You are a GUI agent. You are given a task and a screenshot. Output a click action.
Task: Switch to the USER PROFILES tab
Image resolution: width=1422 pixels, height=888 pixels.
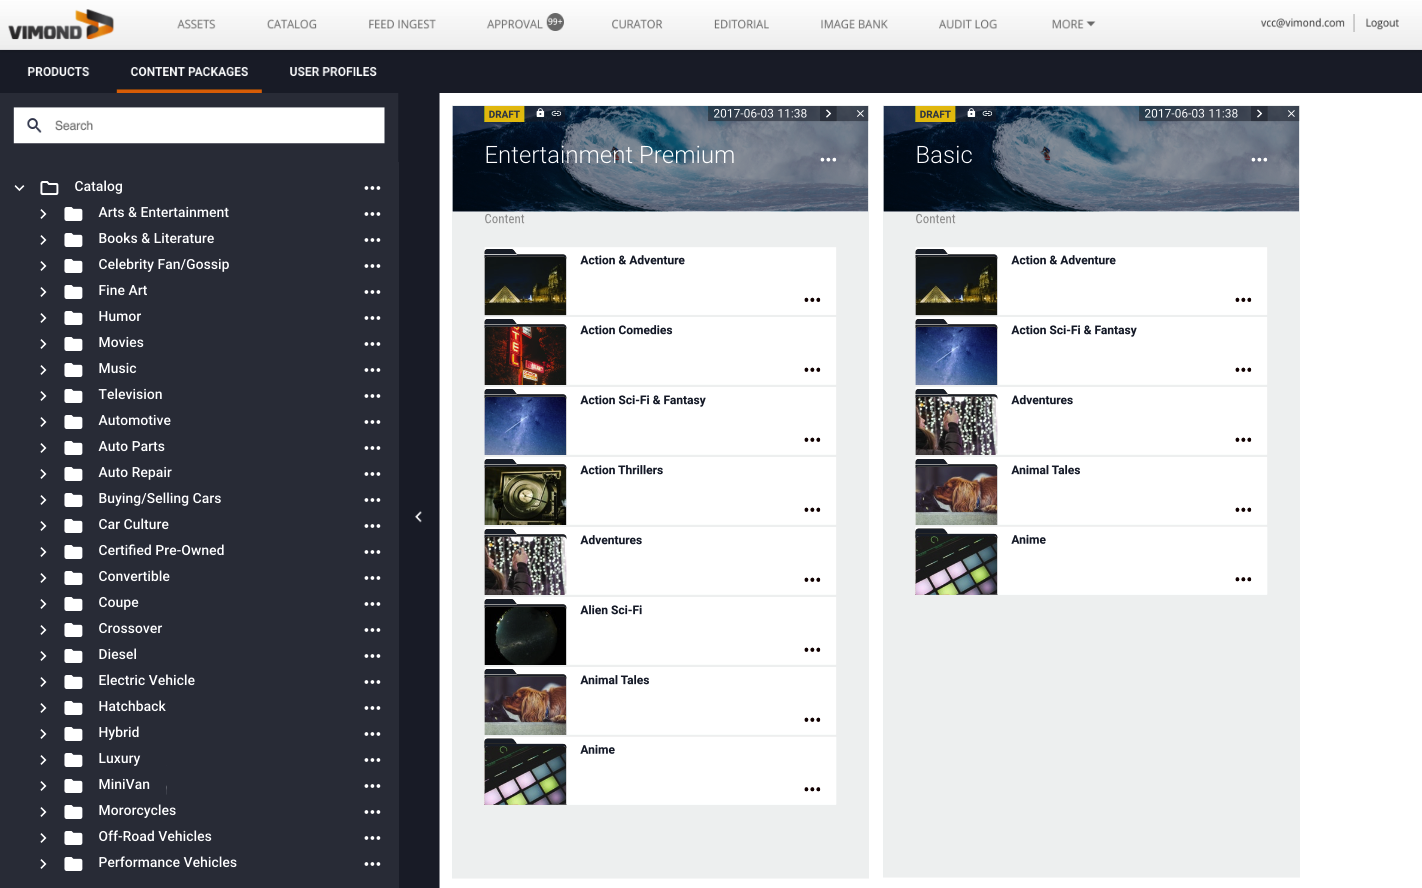(333, 72)
